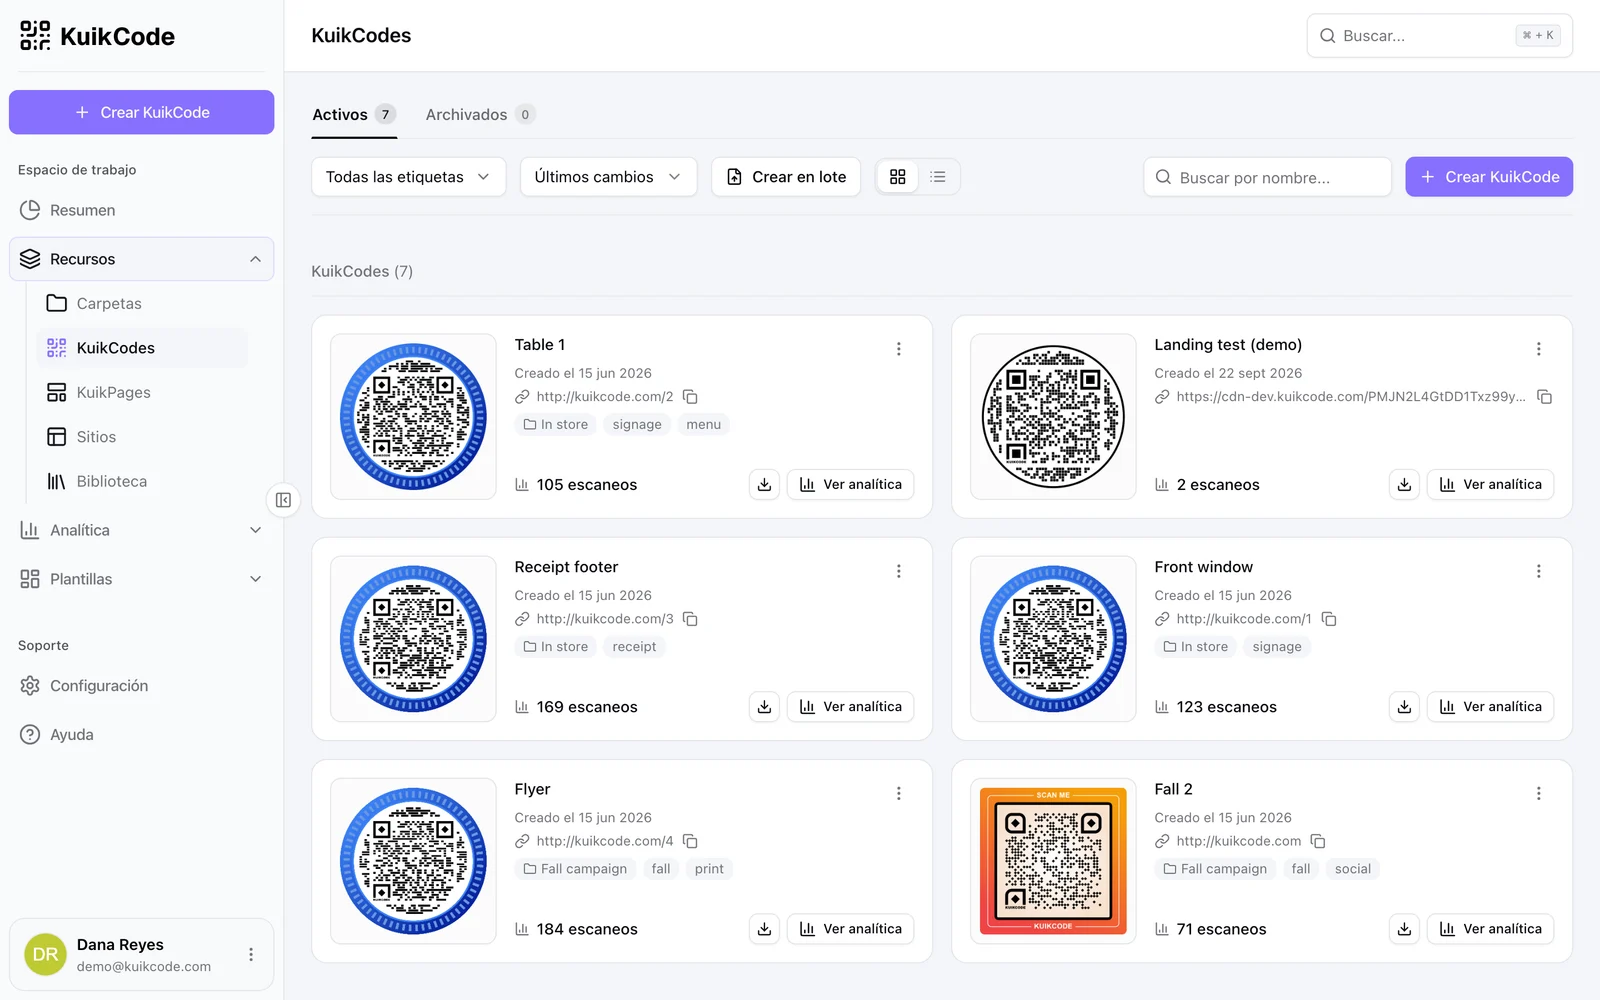Open the Fall 2 orange QR thumbnail
The height and width of the screenshot is (1000, 1600).
click(x=1053, y=861)
